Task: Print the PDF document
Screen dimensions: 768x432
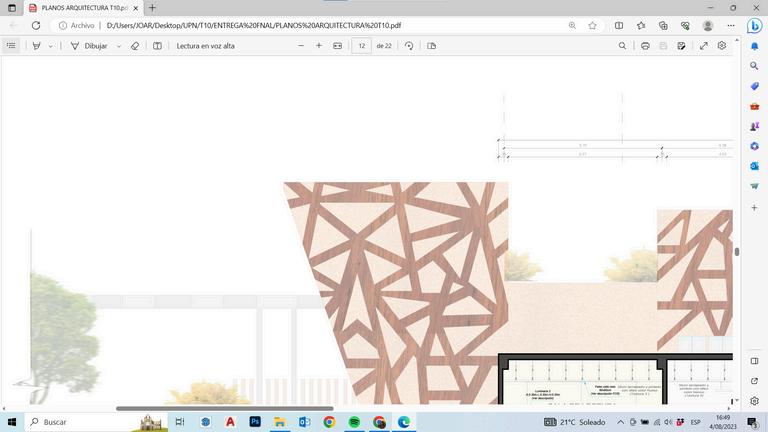Action: (645, 46)
